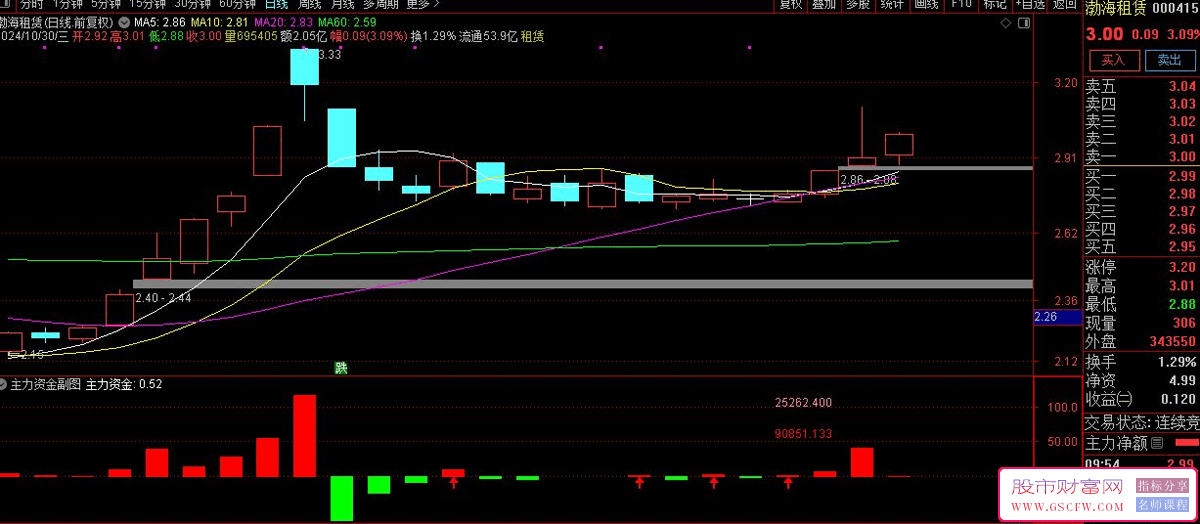Click the 外盘 value 343550
Image resolution: width=1200 pixels, height=524 pixels.
[1172, 342]
